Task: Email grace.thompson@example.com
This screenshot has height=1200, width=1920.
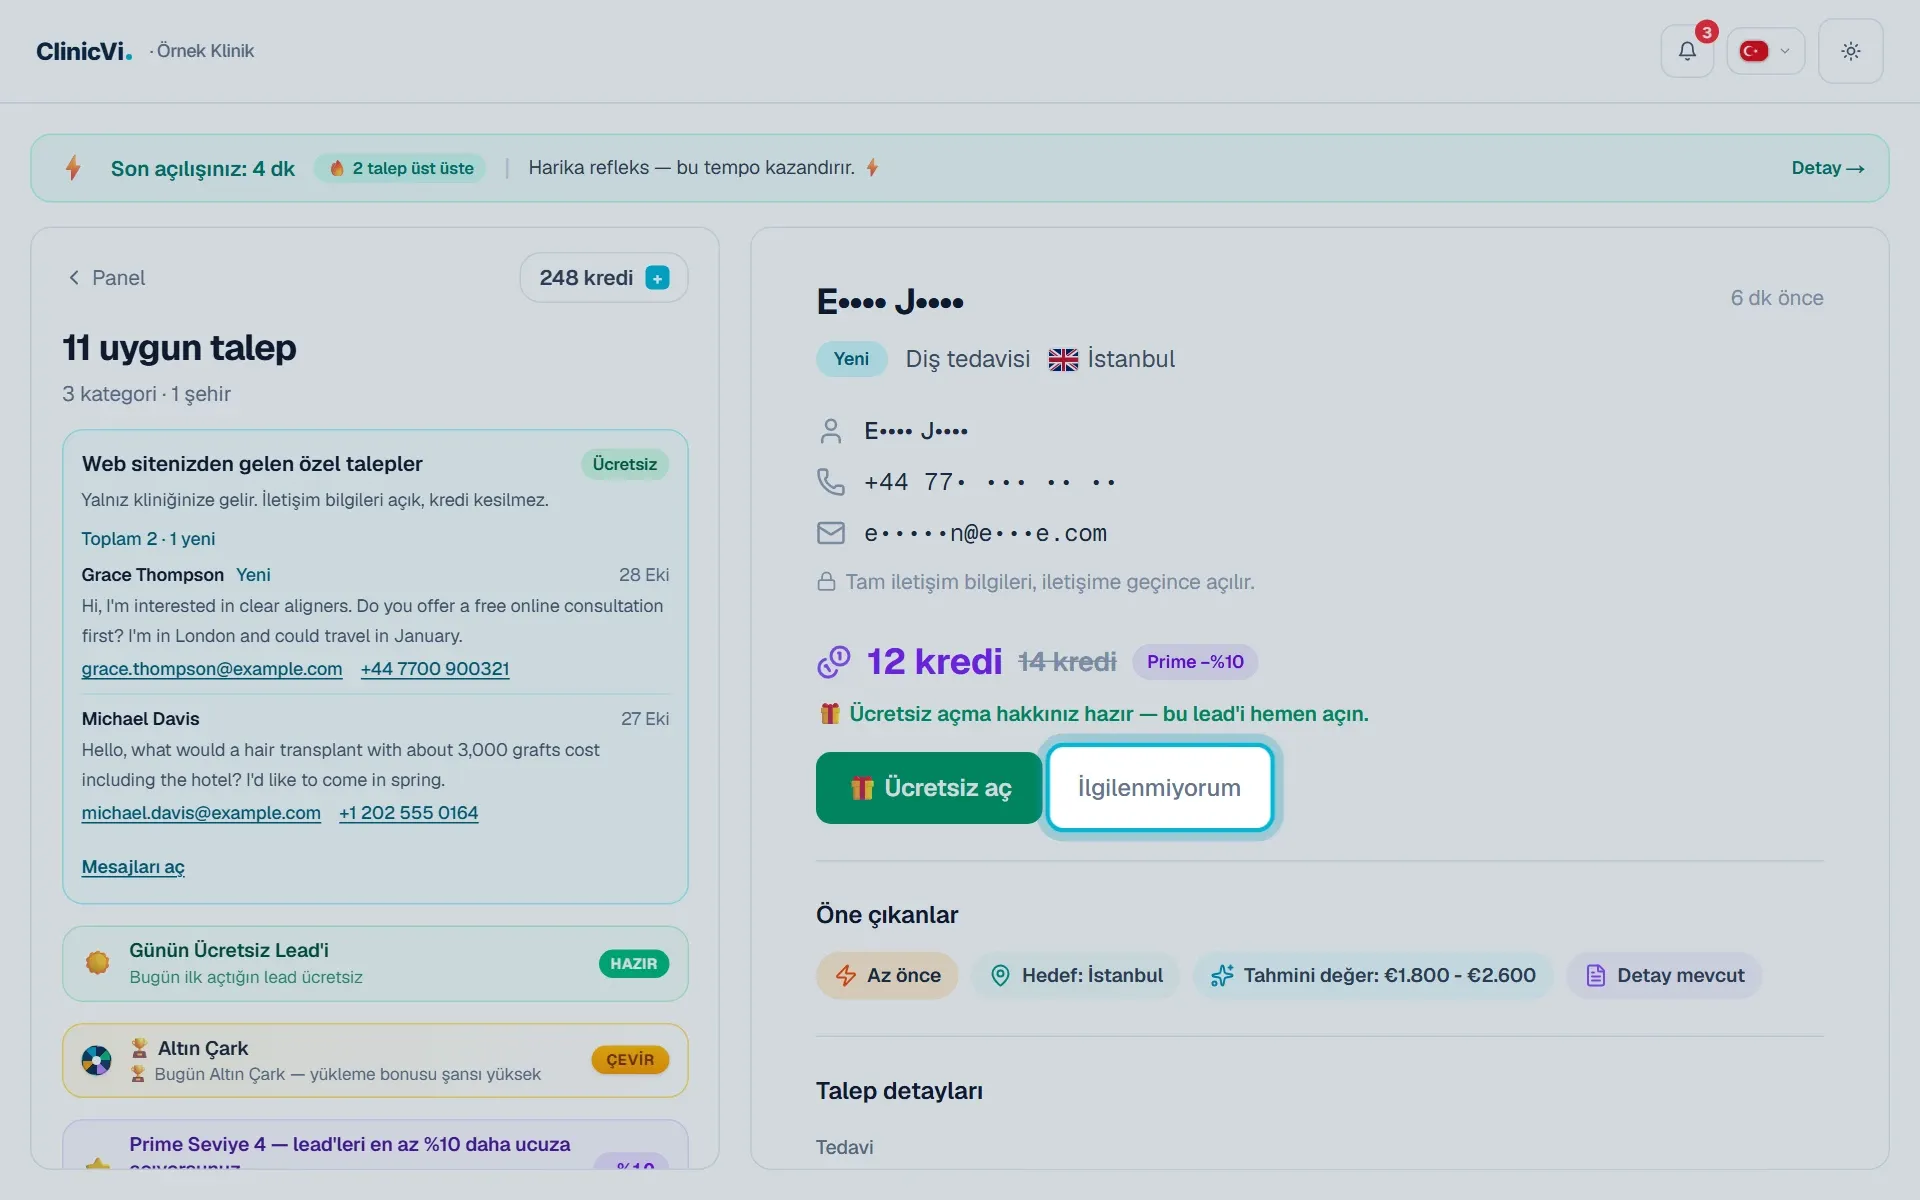Action: pyautogui.click(x=212, y=669)
